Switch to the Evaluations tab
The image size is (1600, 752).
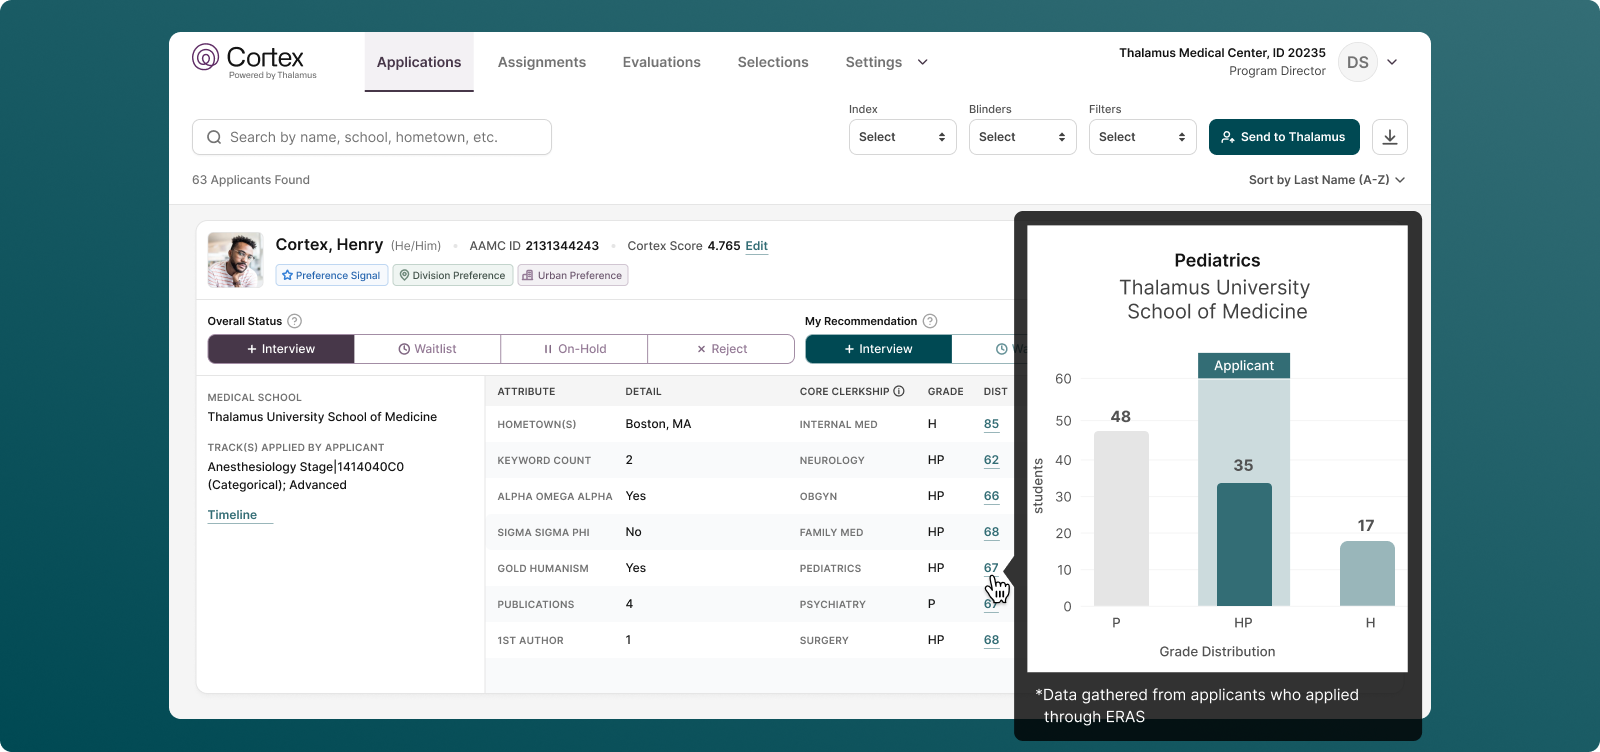661,62
